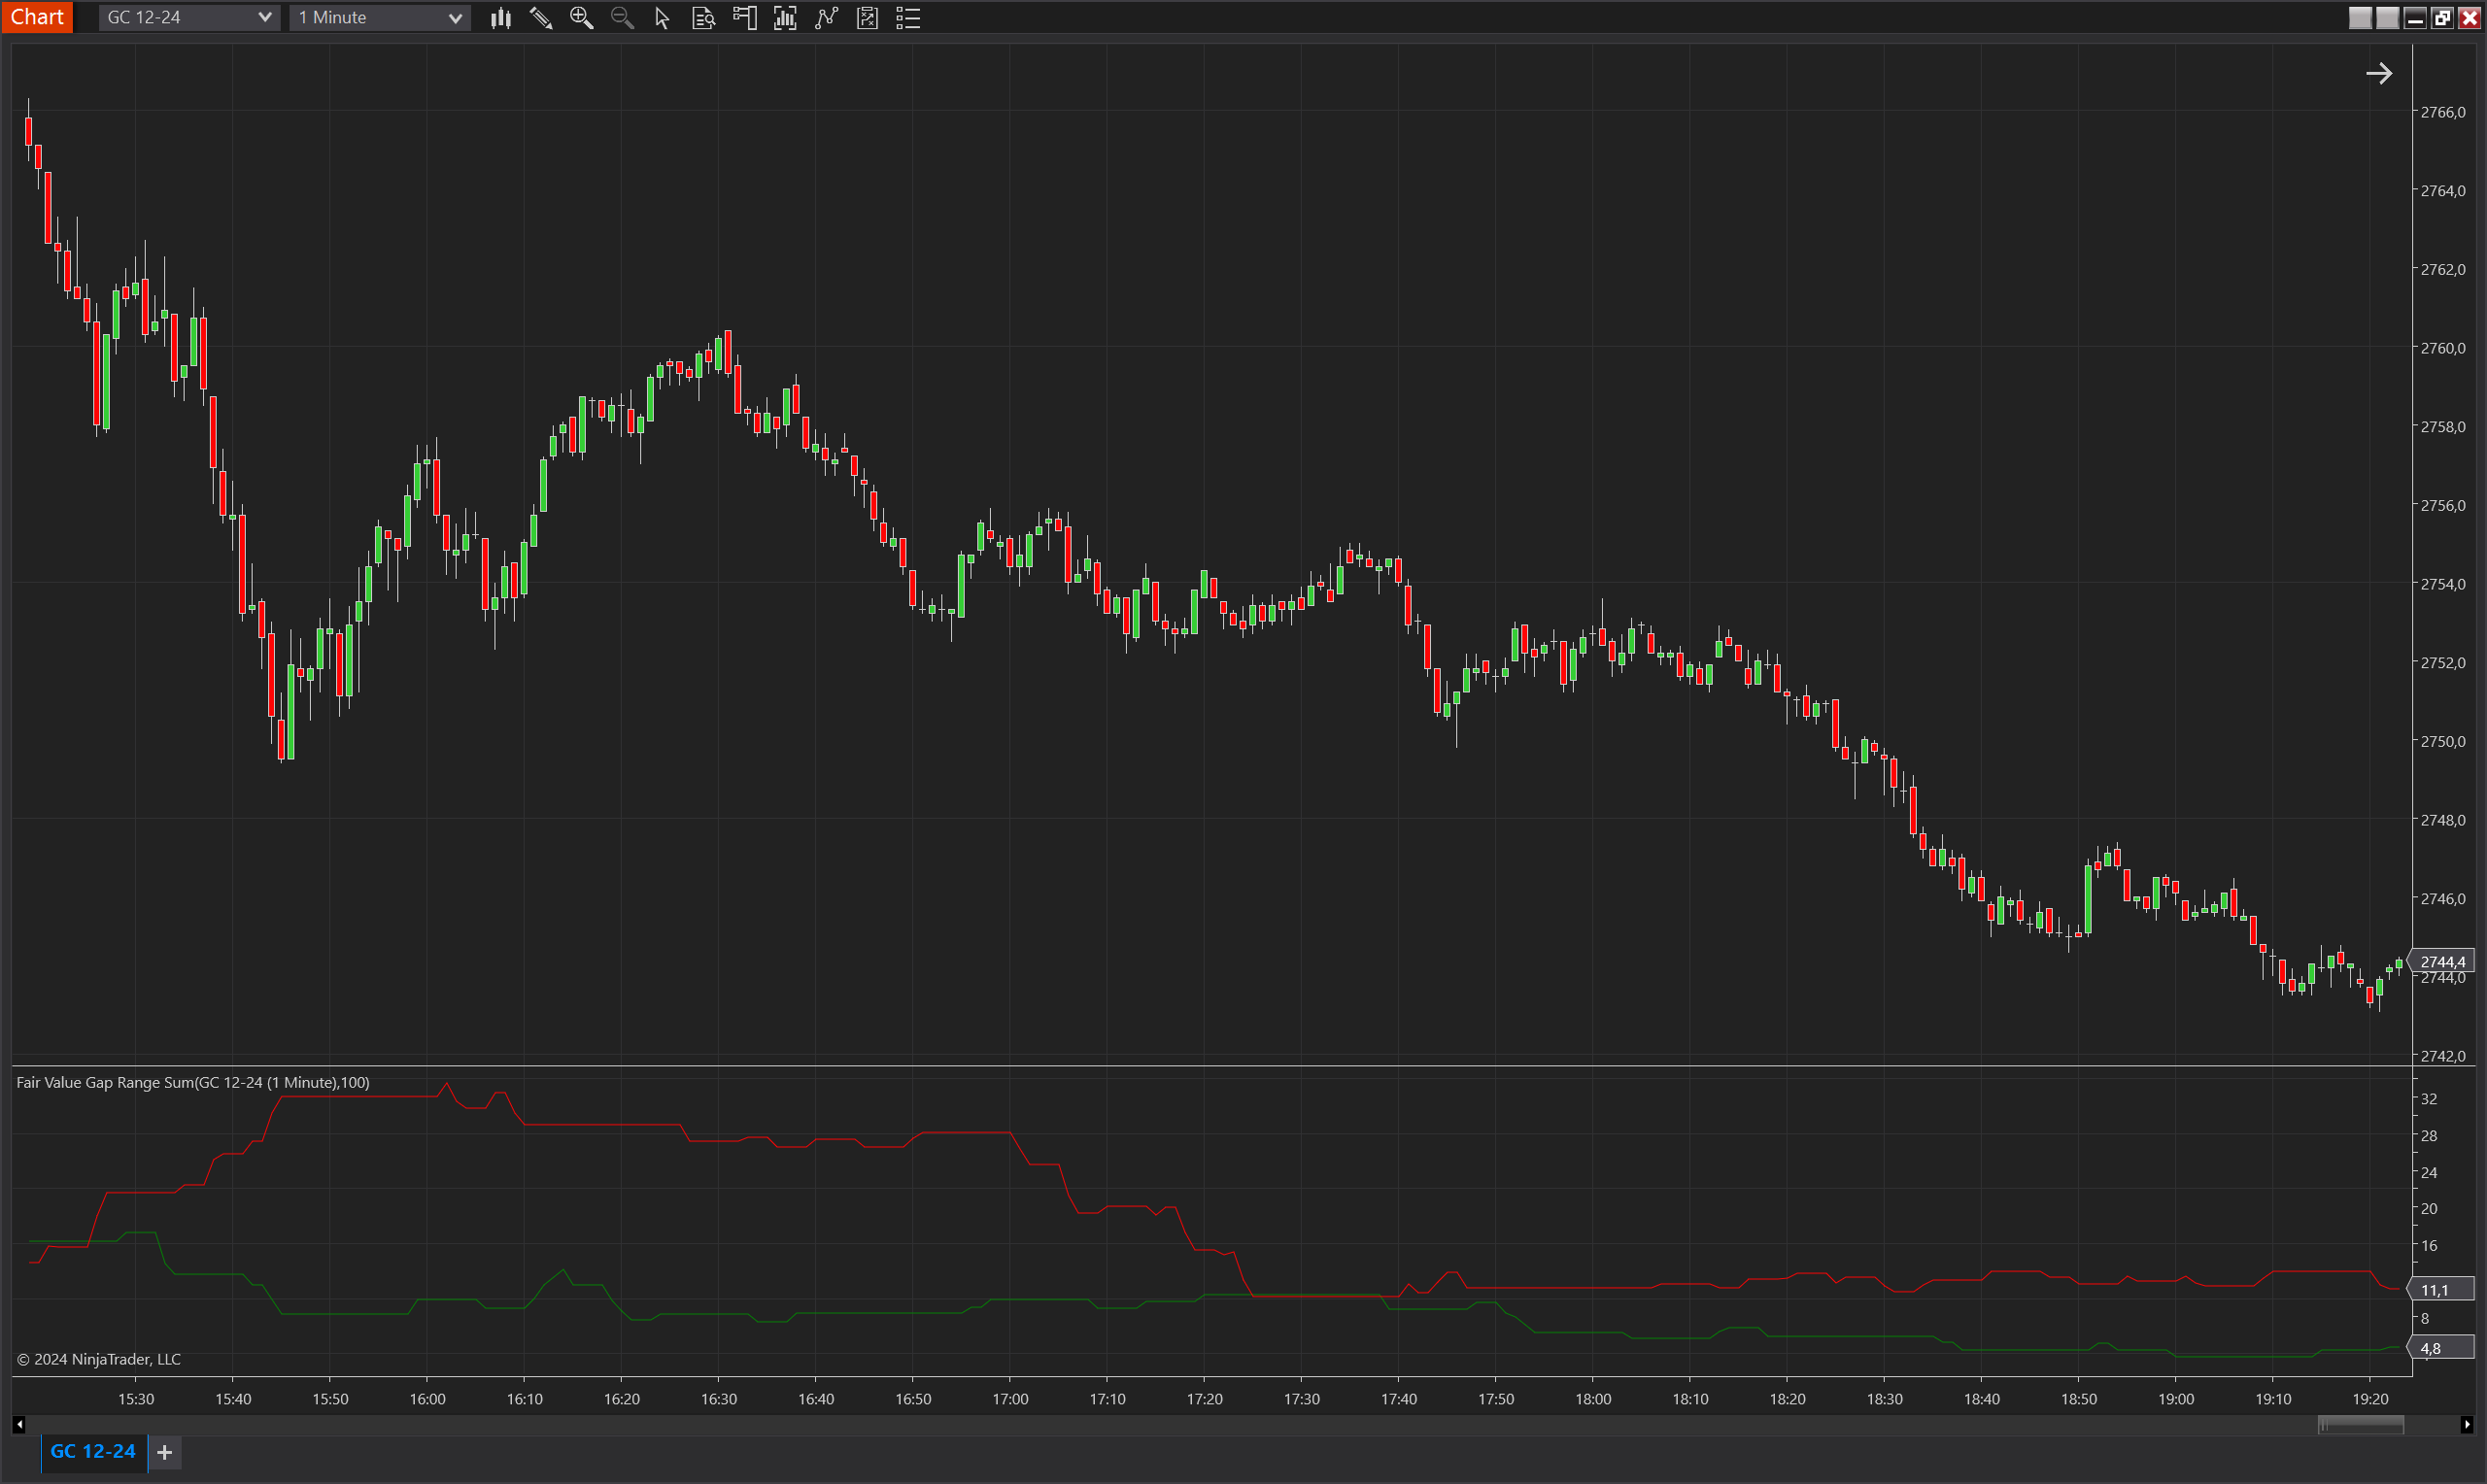Viewport: 2487px width, 1484px height.
Task: Restore the chart window
Action: click(2442, 18)
